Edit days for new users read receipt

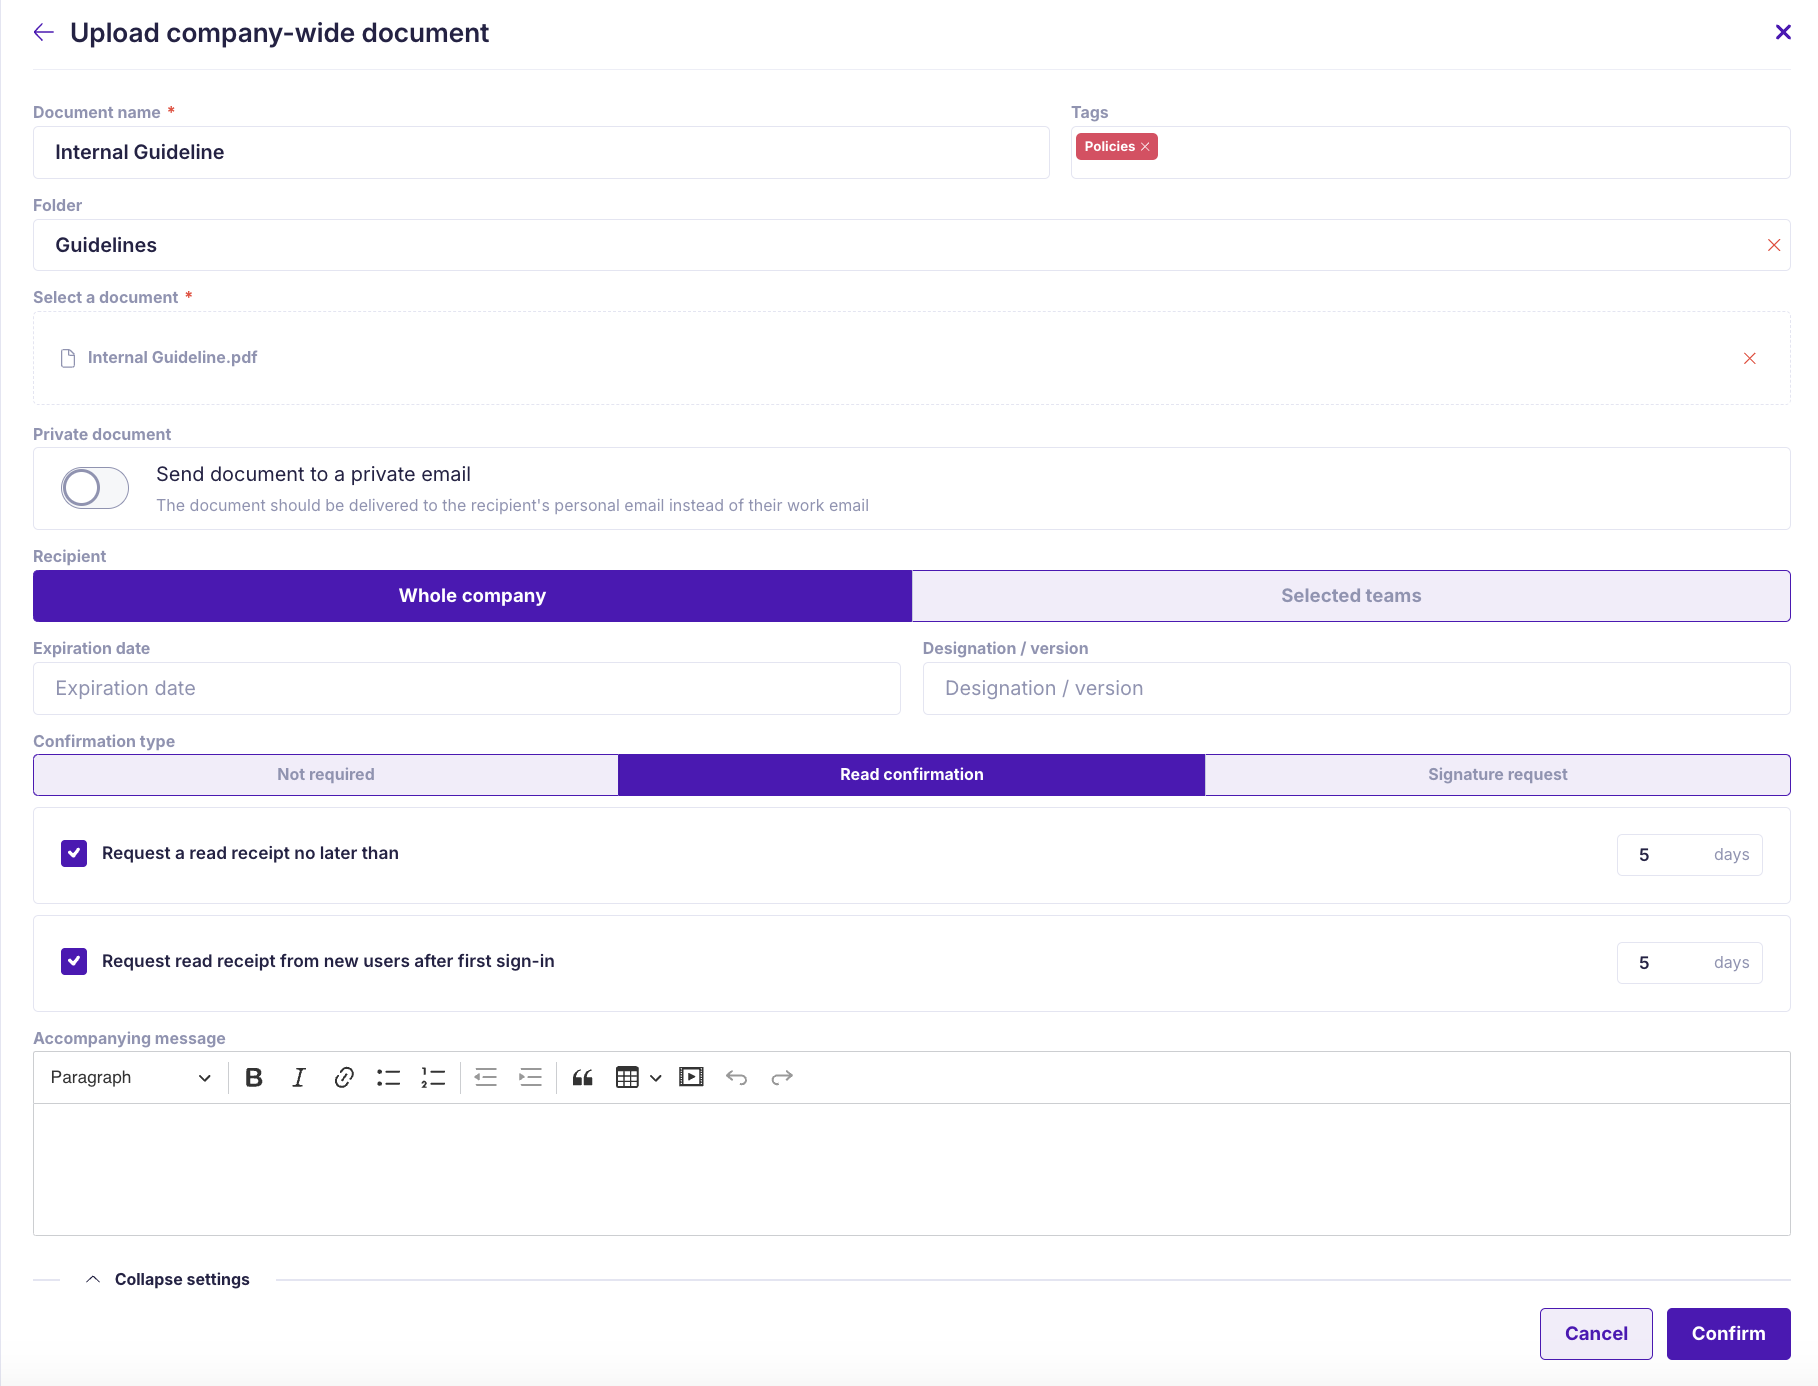pyautogui.click(x=1689, y=963)
